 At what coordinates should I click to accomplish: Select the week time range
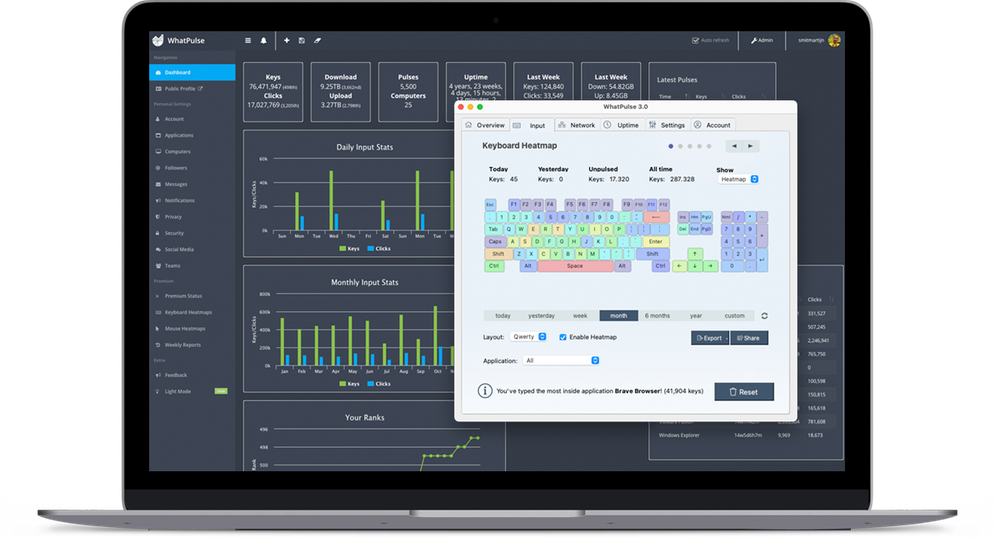(x=580, y=316)
